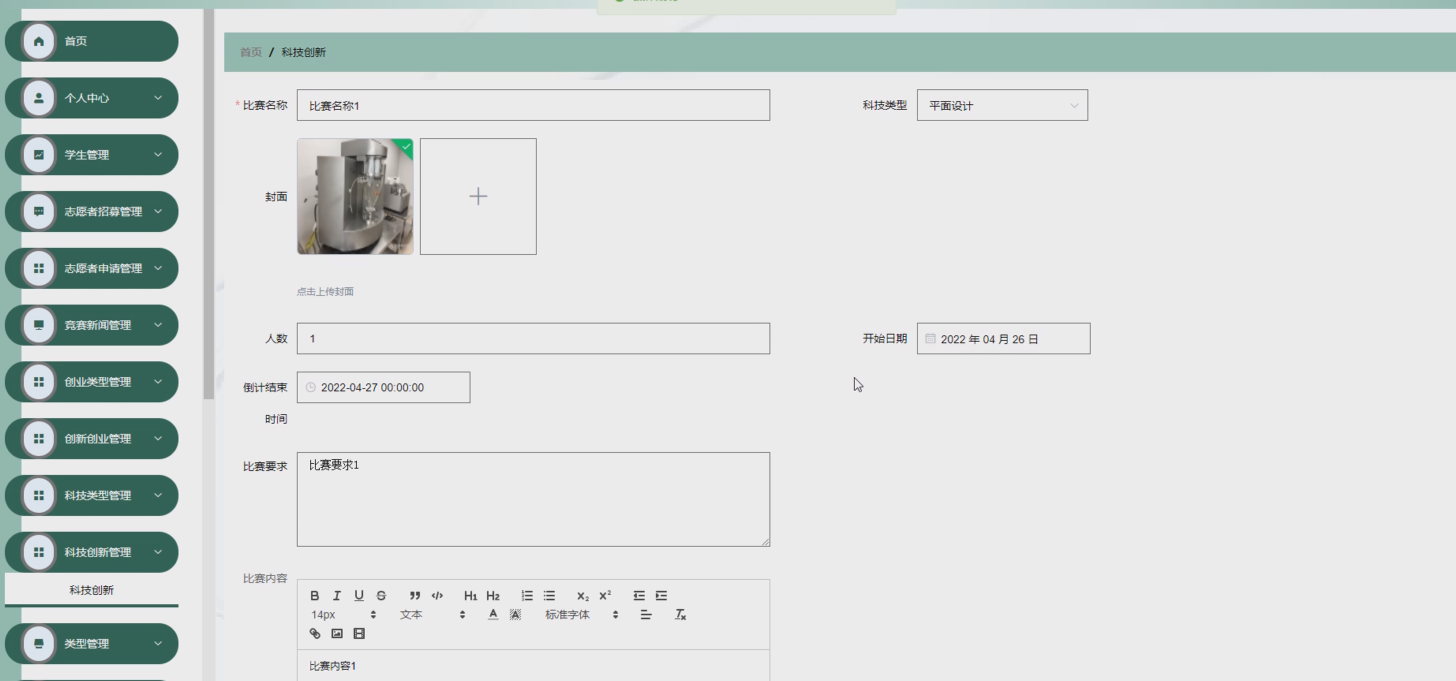Click the 竞赛新闻管理 sidebar icon

[x=39, y=325]
